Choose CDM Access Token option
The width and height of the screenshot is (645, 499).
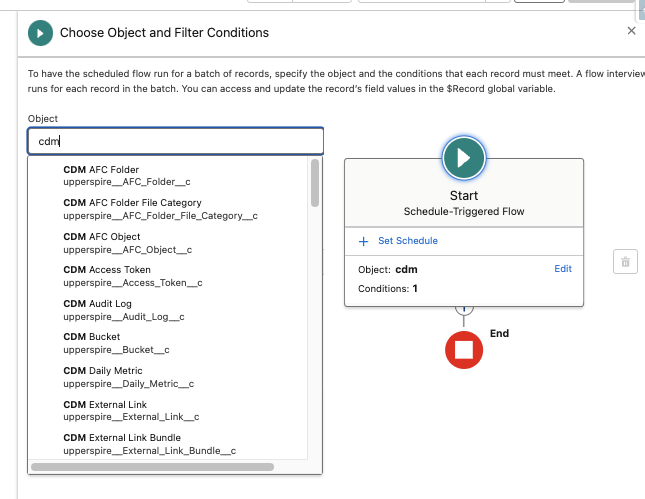click(168, 276)
